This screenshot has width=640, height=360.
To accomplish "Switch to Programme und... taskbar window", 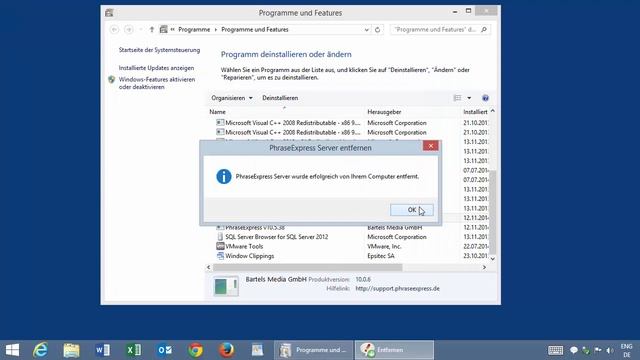I will pos(313,350).
